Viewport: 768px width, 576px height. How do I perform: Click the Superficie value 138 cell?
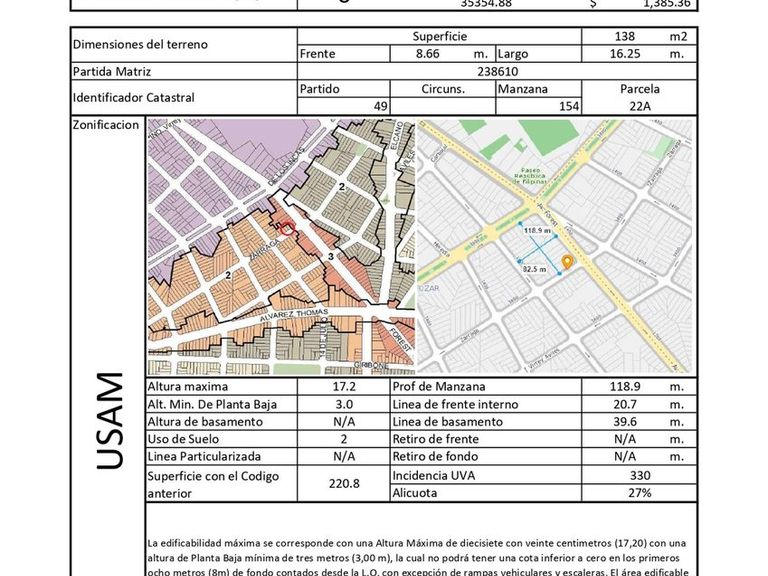(624, 36)
